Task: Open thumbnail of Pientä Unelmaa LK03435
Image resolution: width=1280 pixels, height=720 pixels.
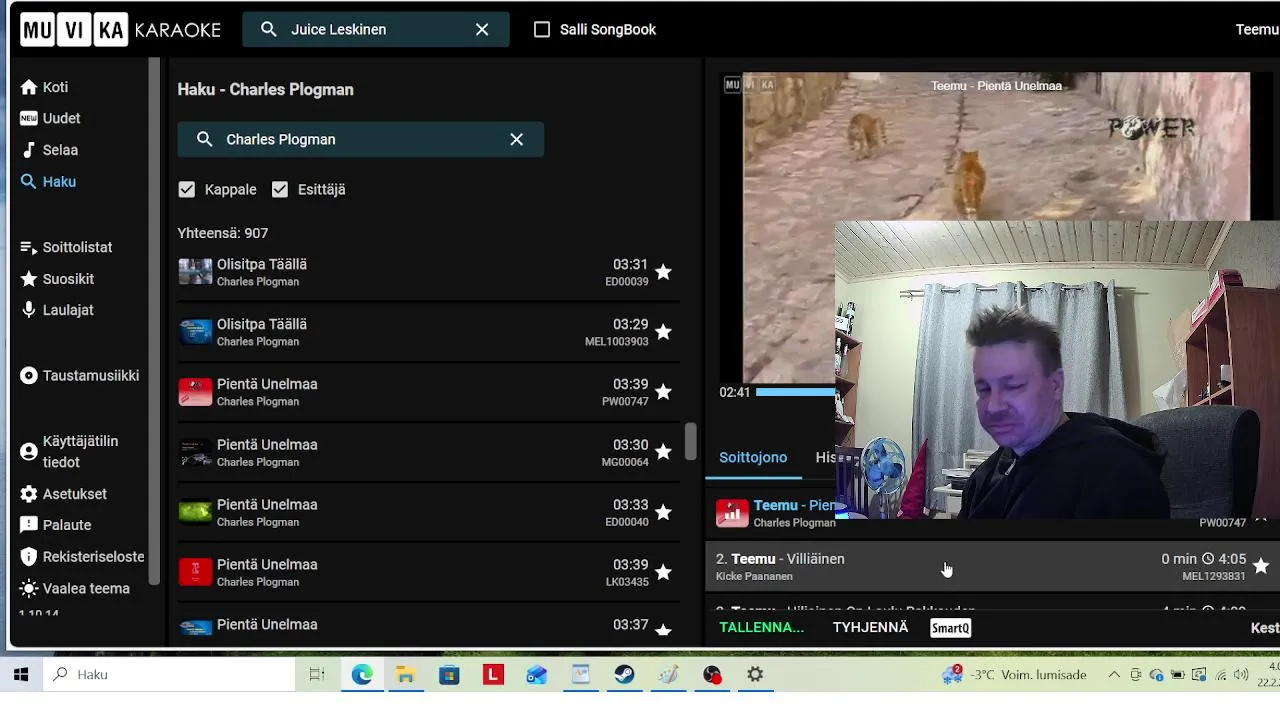Action: (x=195, y=572)
